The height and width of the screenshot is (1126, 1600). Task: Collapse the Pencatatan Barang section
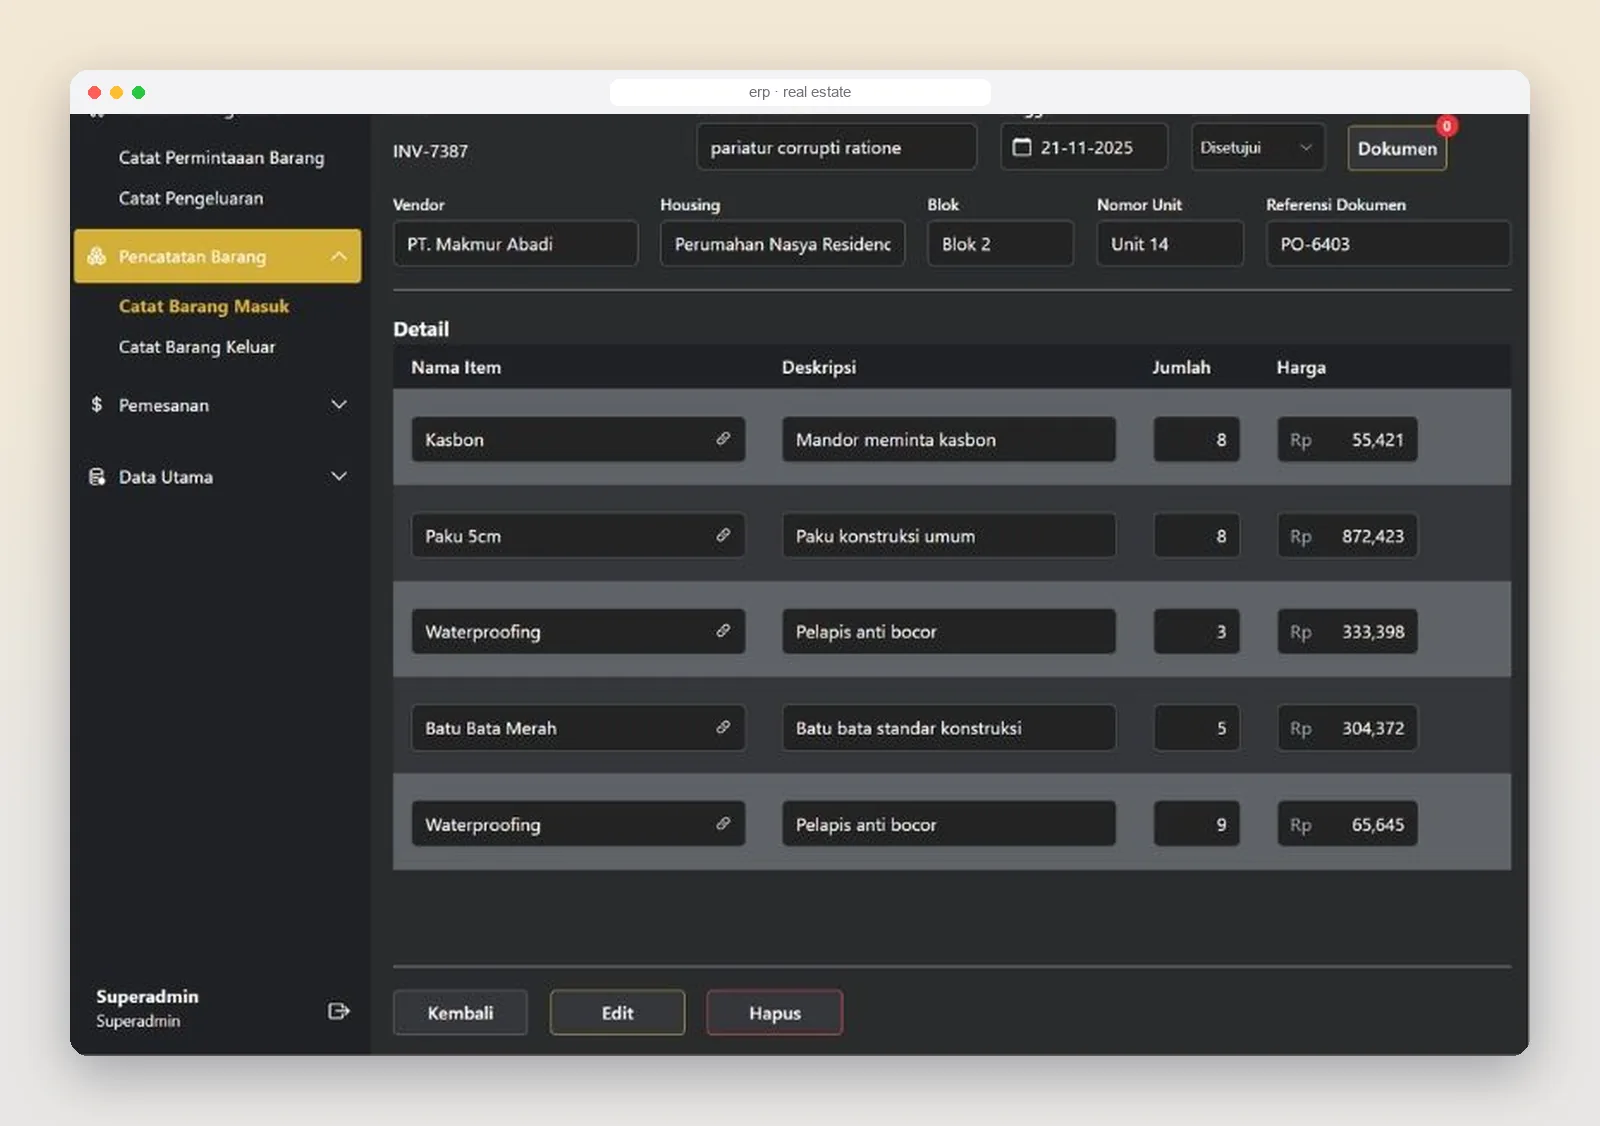point(339,256)
